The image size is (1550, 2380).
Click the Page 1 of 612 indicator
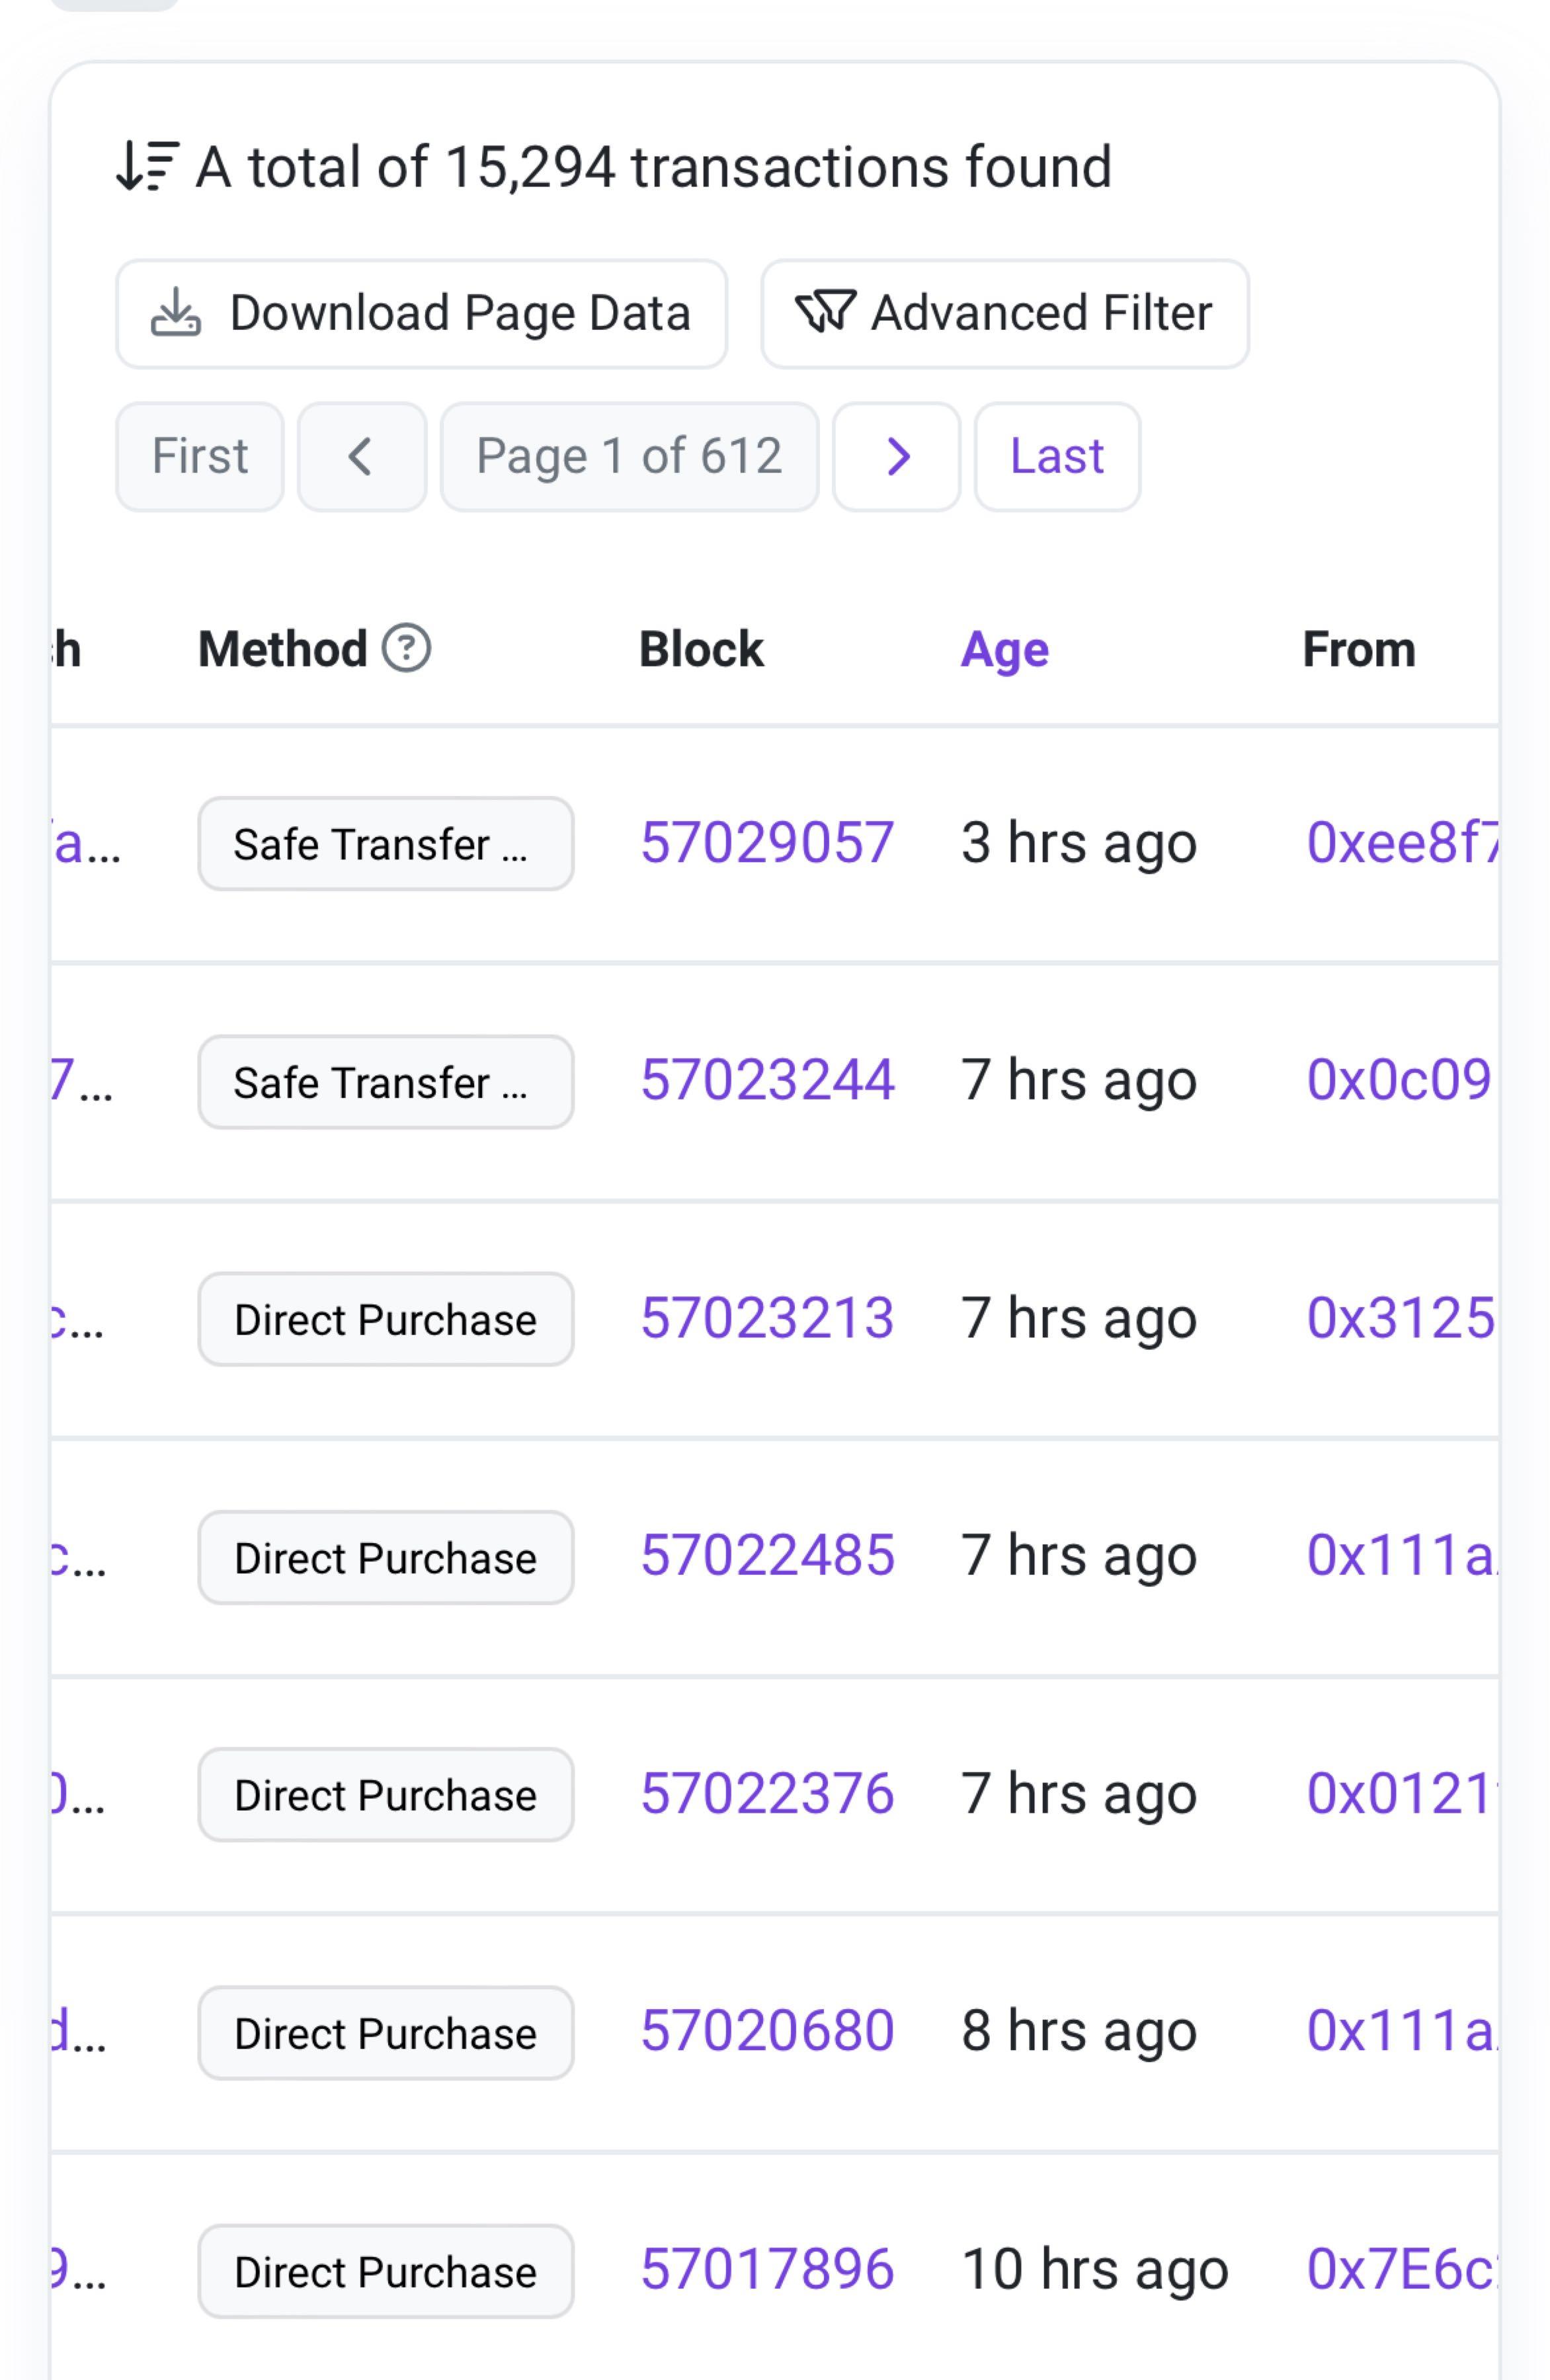[629, 457]
